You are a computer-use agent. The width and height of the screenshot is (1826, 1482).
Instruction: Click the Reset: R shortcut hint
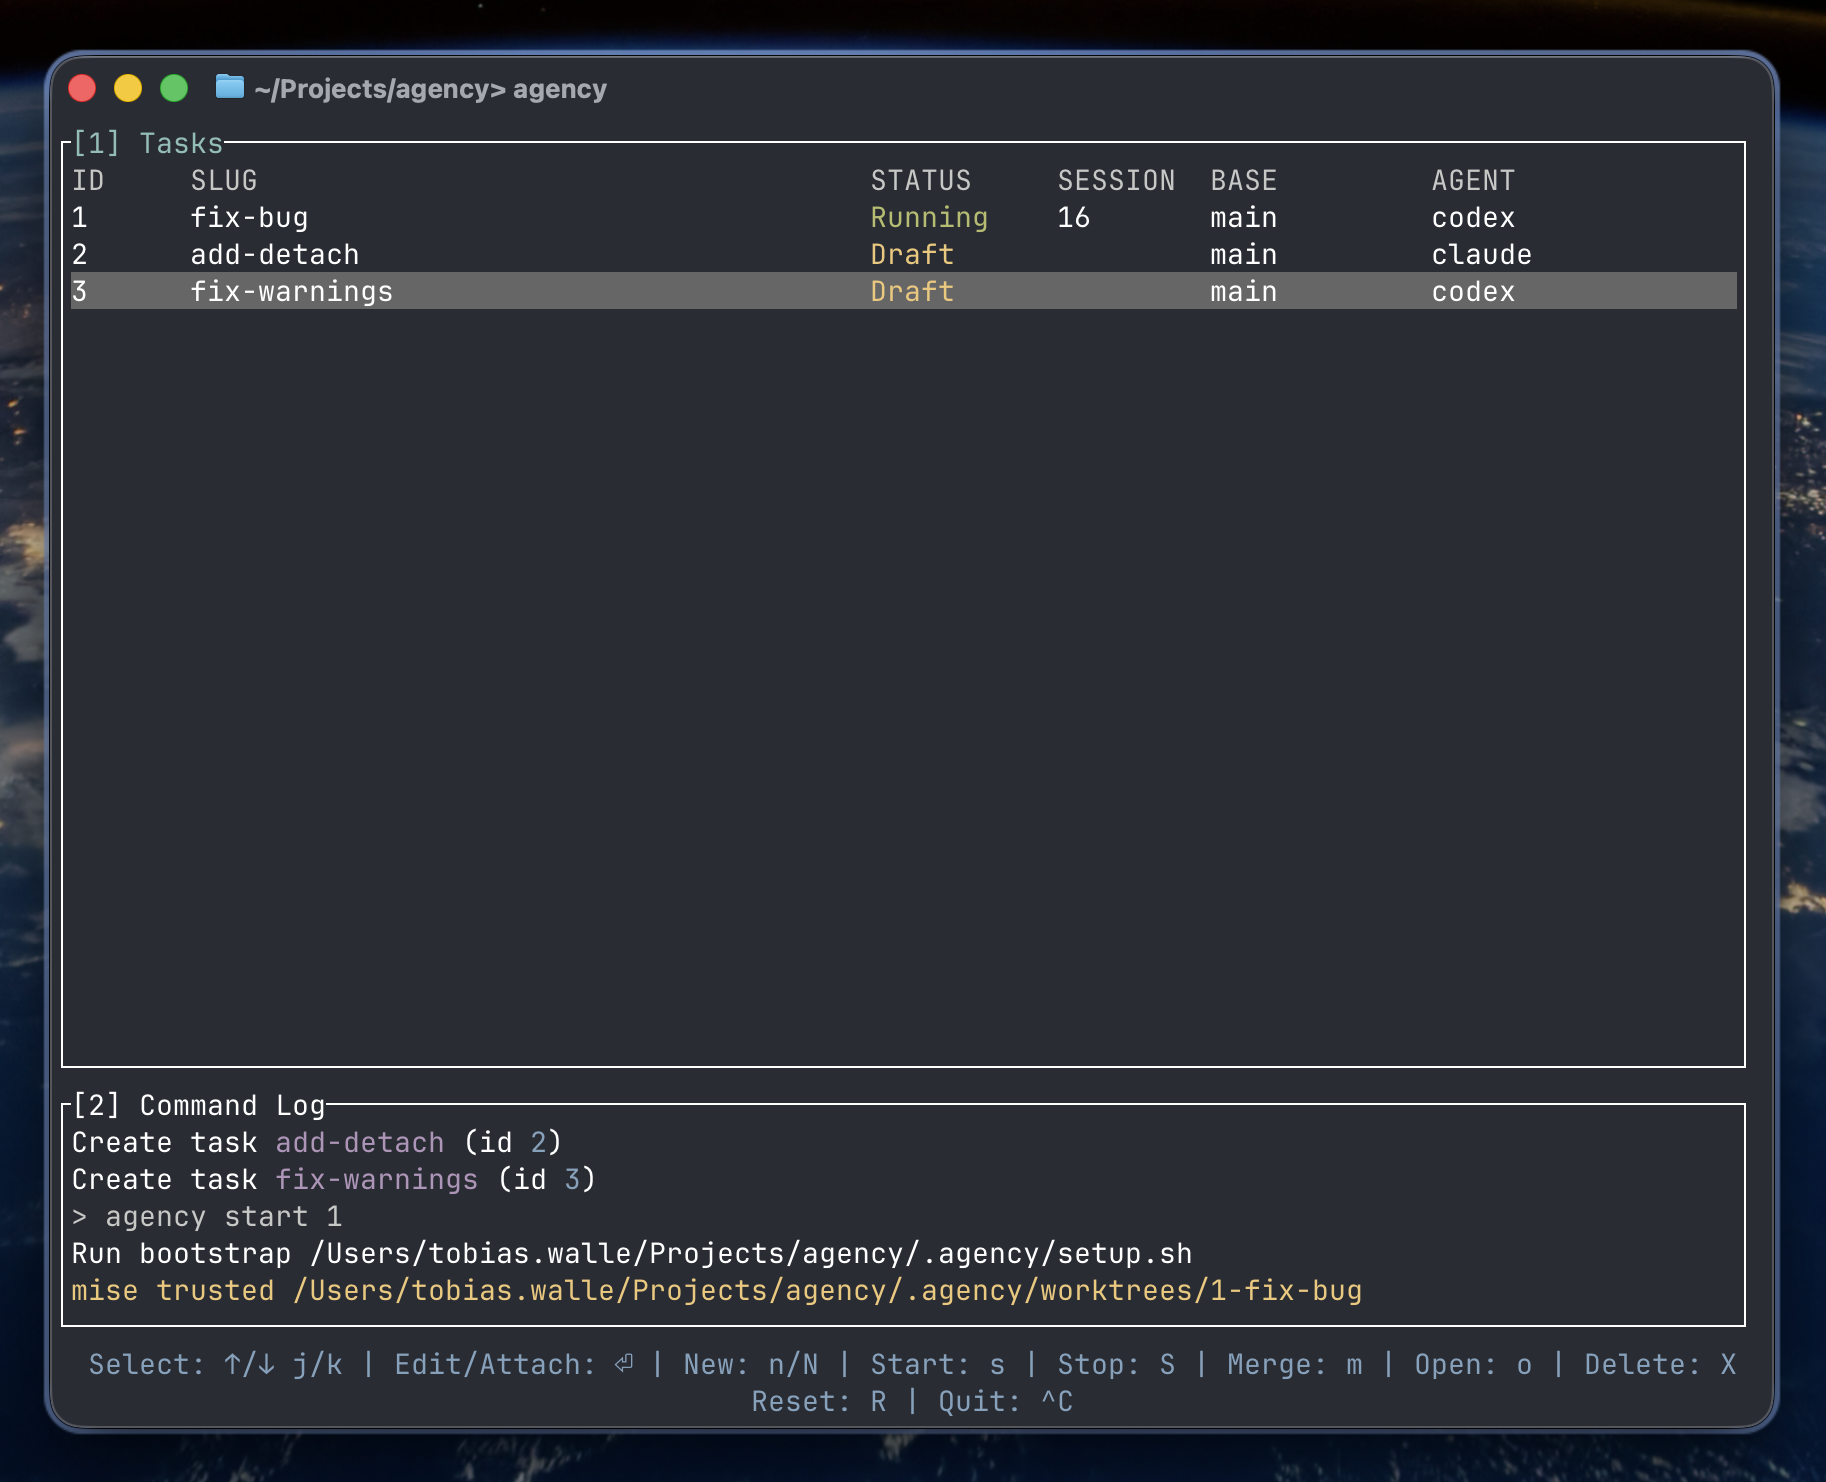tap(819, 1402)
